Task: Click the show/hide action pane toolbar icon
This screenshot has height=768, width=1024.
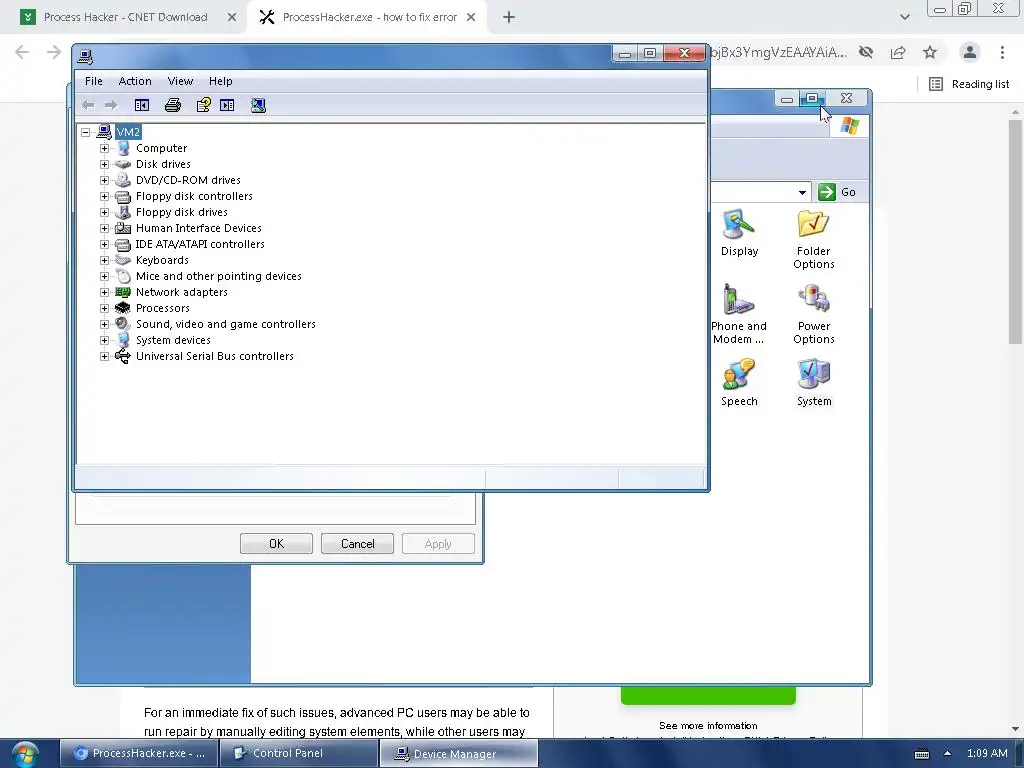Action: tap(227, 105)
